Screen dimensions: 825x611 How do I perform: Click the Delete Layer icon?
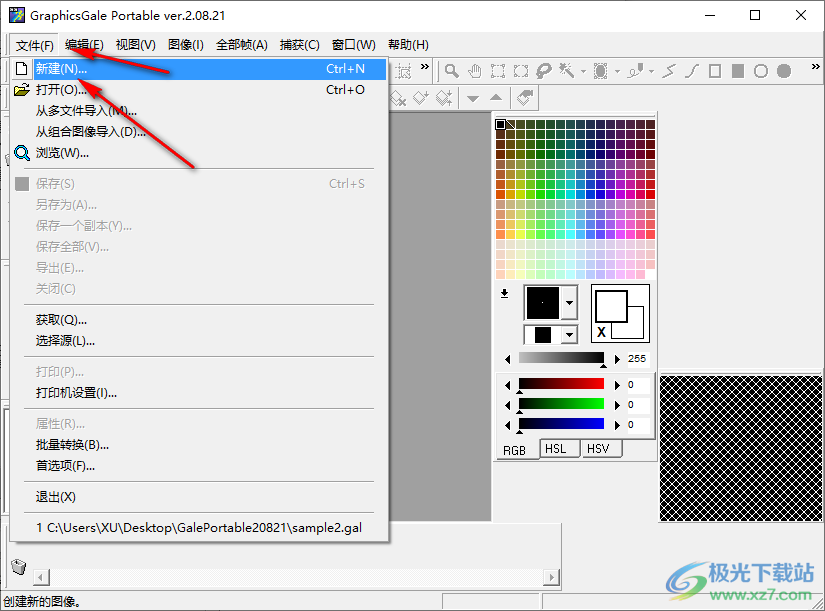[x=399, y=98]
